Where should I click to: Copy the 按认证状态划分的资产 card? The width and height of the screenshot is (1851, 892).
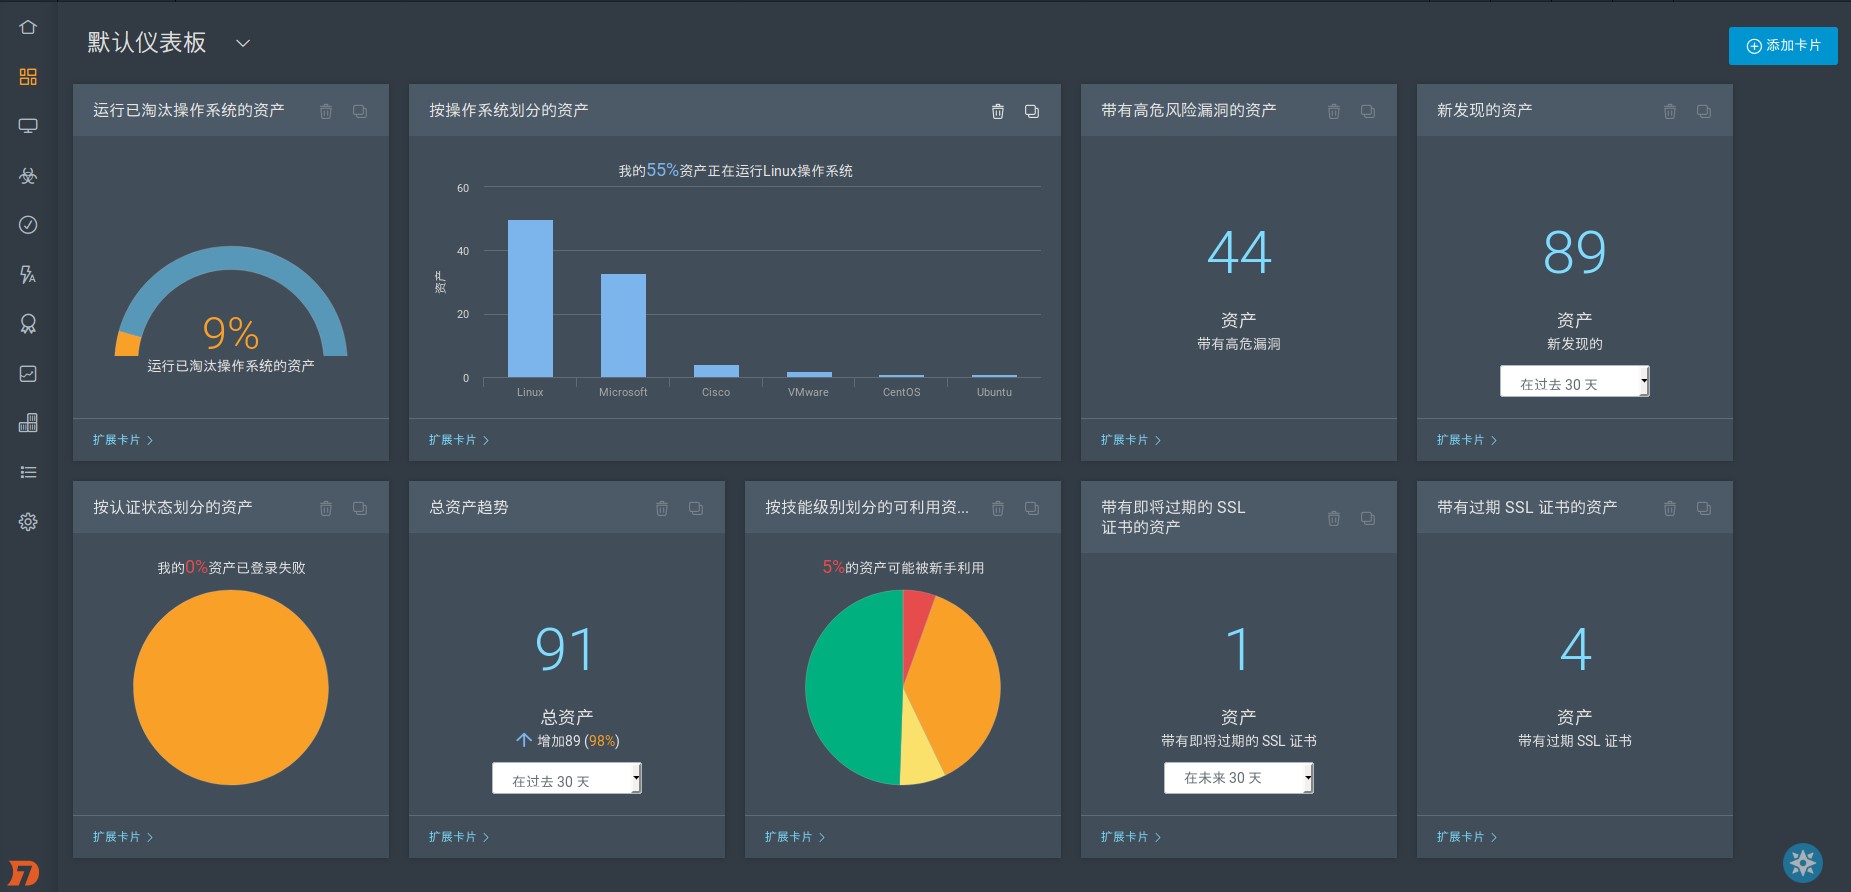360,508
